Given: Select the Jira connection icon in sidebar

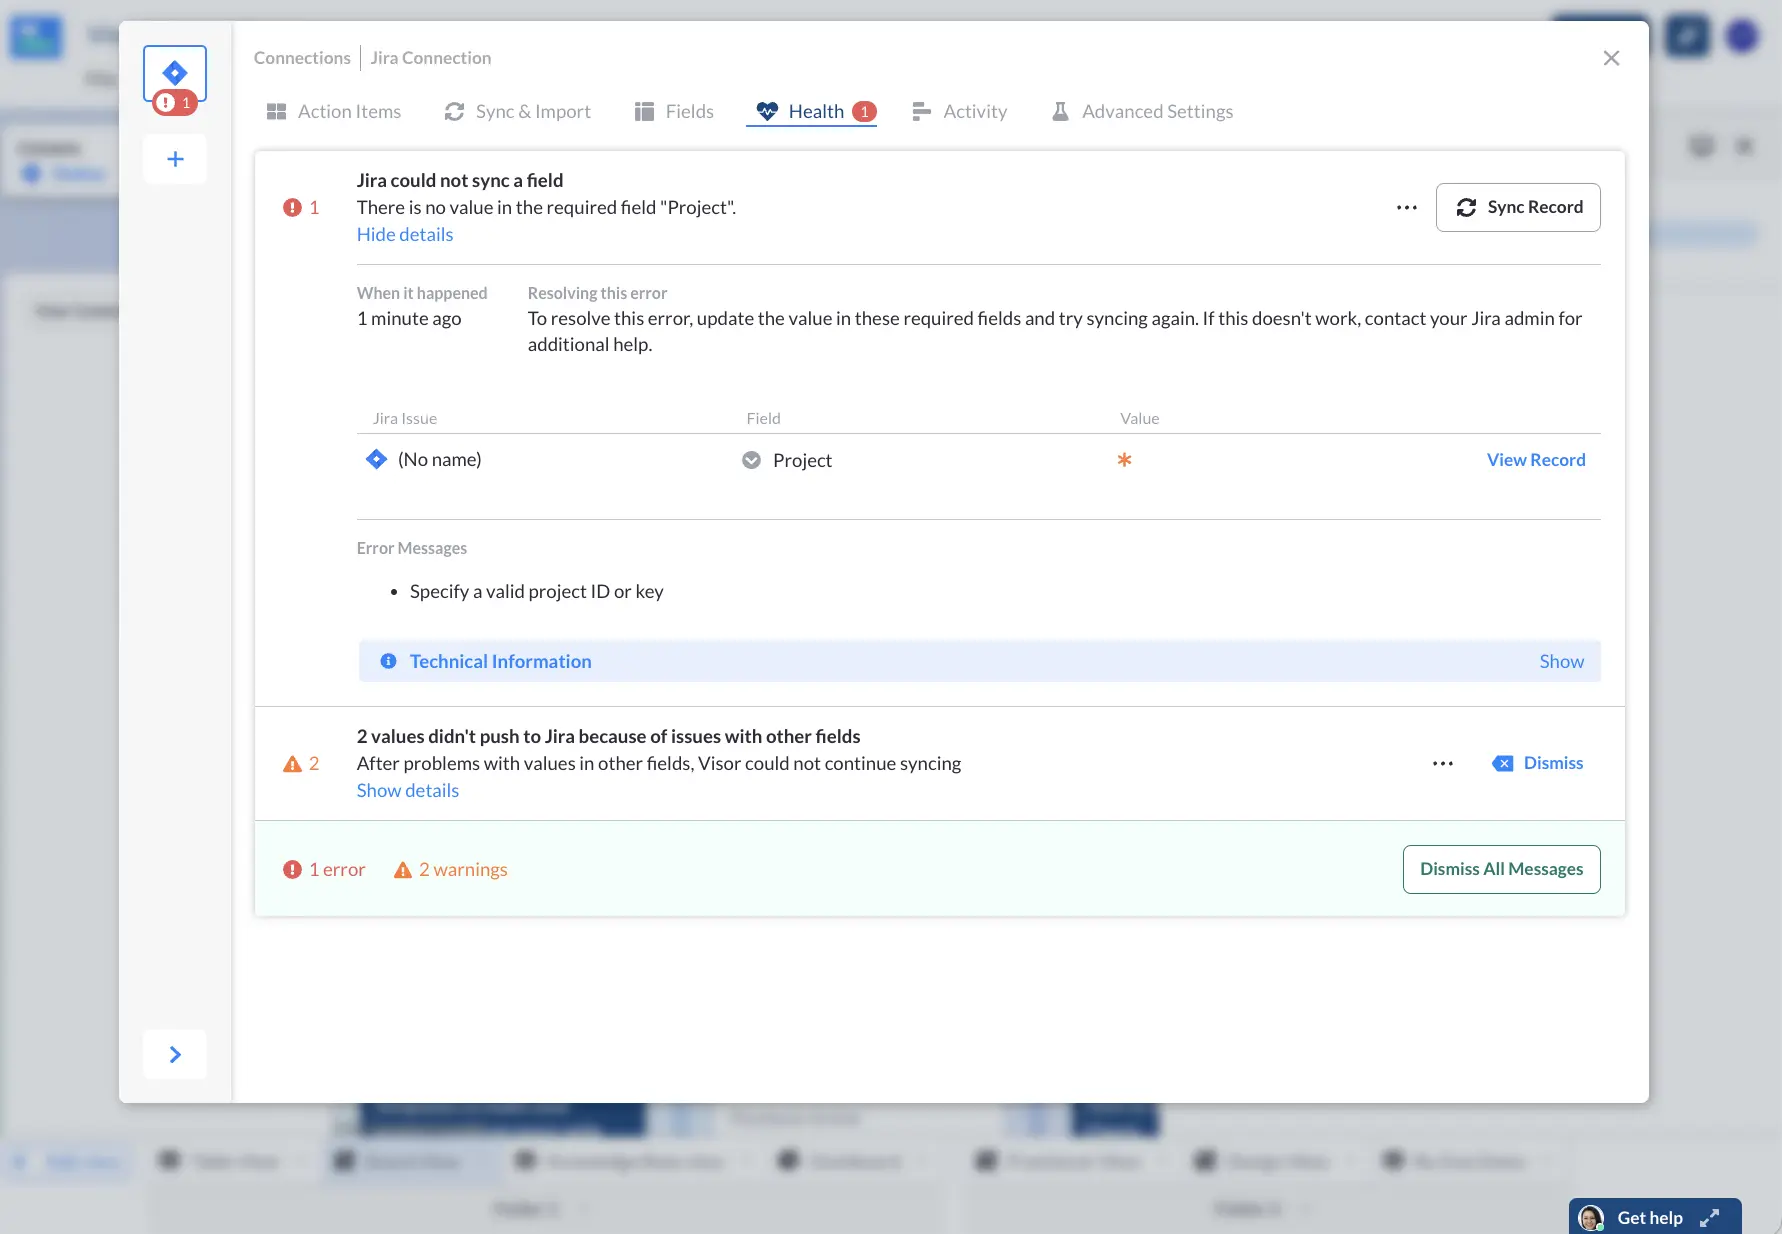Looking at the screenshot, I should [x=175, y=73].
